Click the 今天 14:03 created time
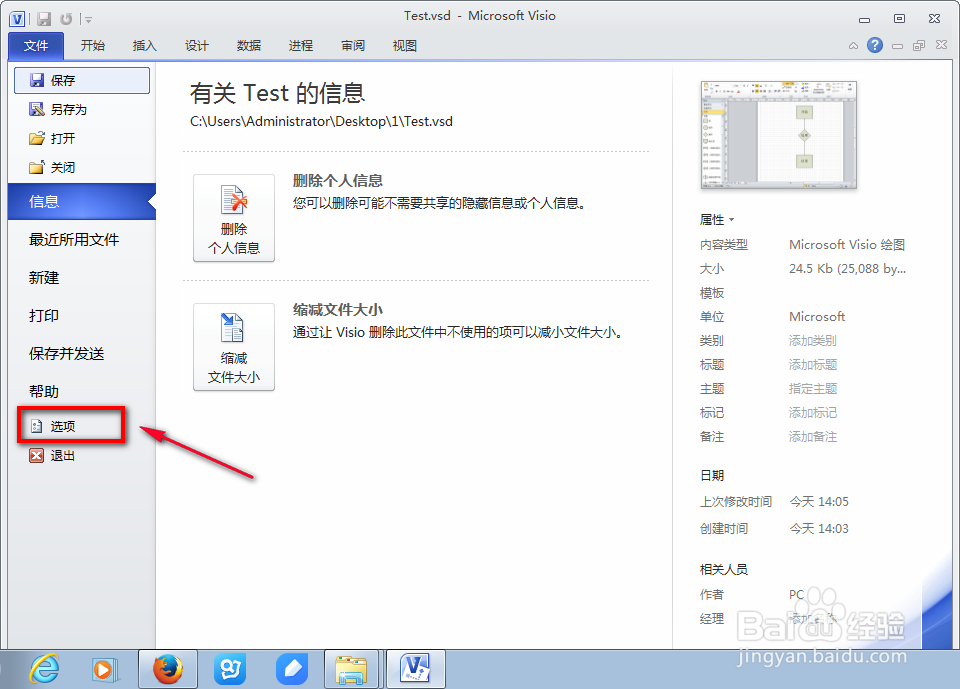 click(x=819, y=529)
